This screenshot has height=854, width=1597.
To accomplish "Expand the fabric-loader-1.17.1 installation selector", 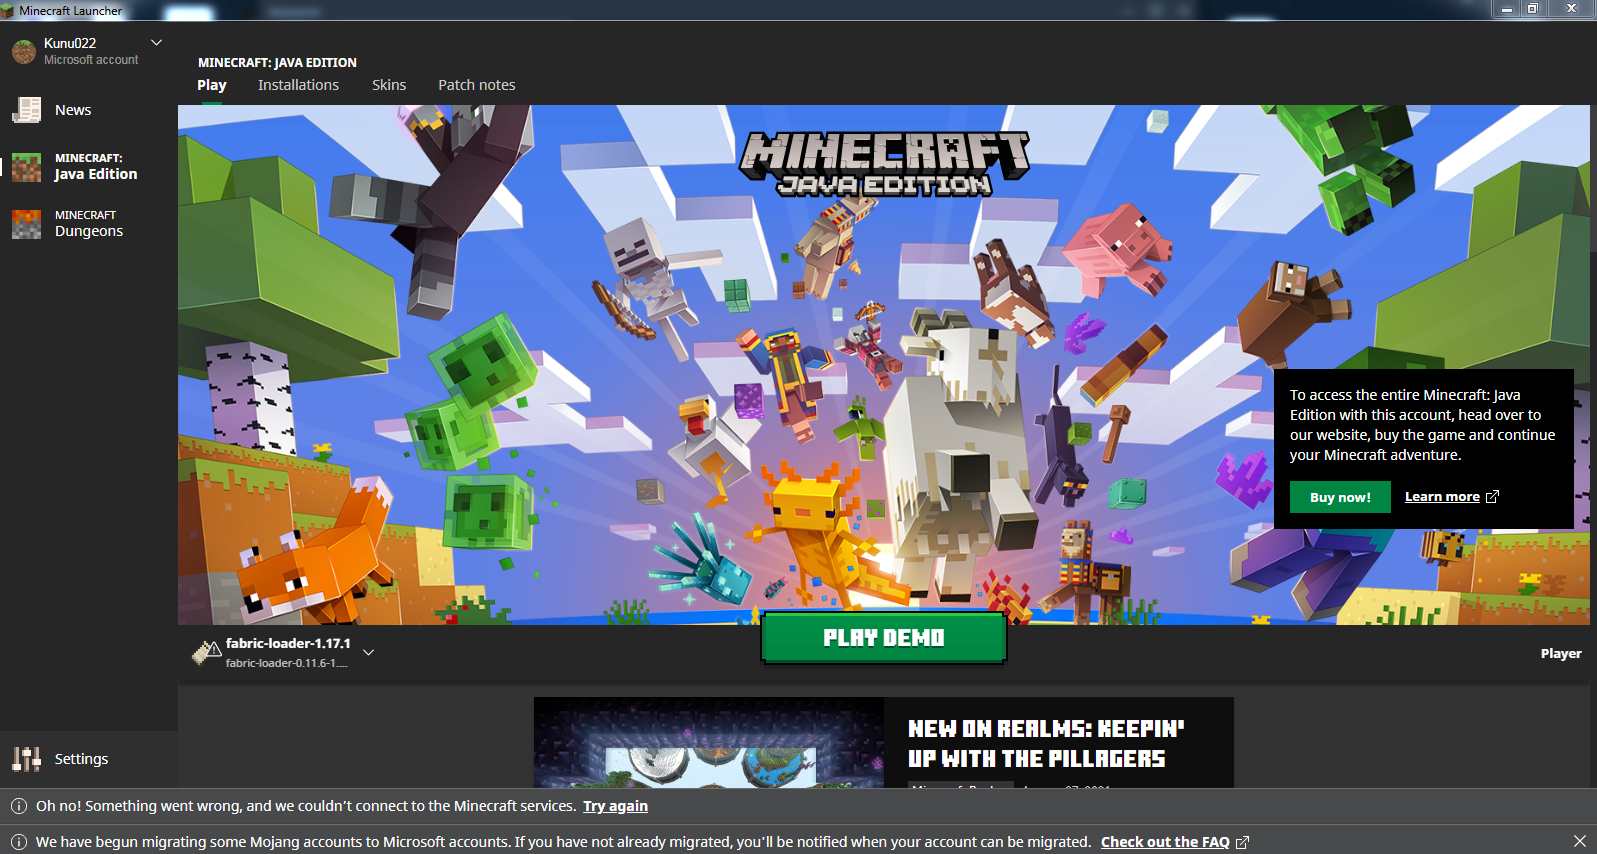I will tap(368, 652).
